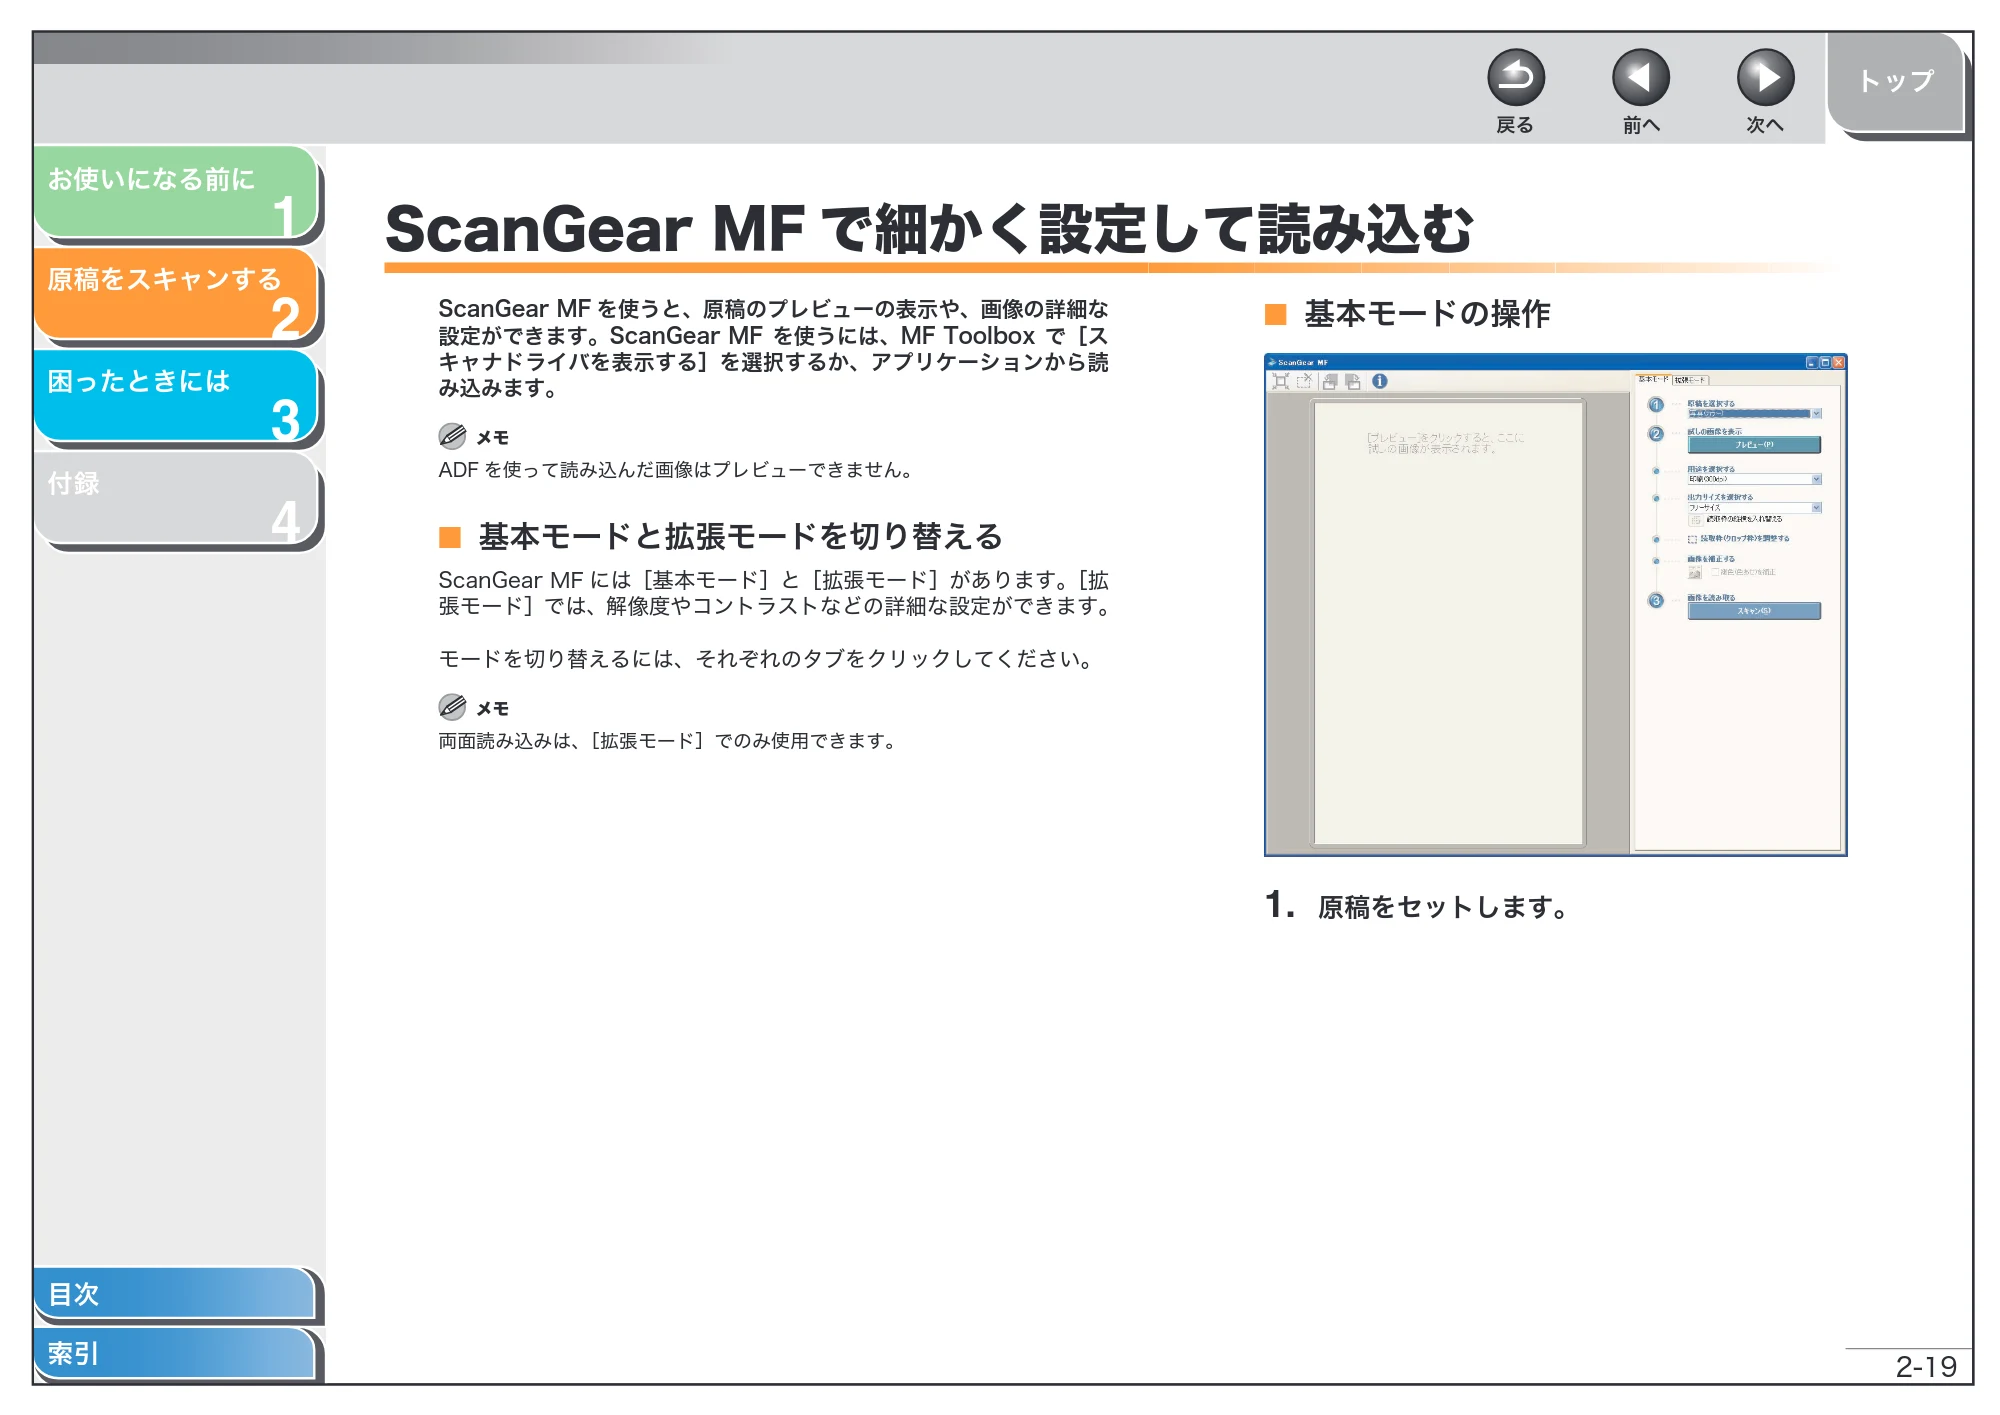Viewport: 2000px width, 1415px height.
Task: Click page number 2-19
Action: click(x=1926, y=1366)
